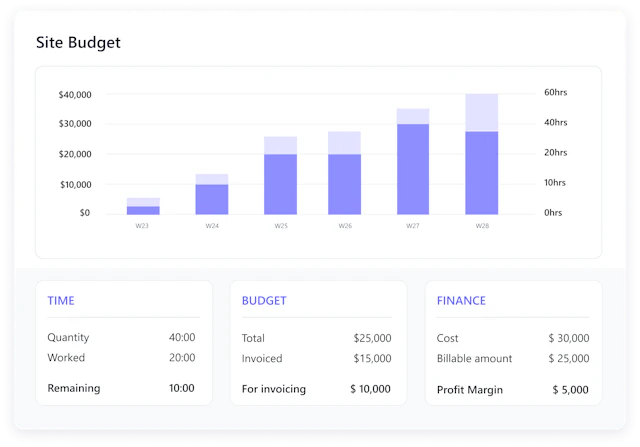The image size is (640, 447).
Task: Click the Cost label in FINANCE card
Action: [x=447, y=338]
